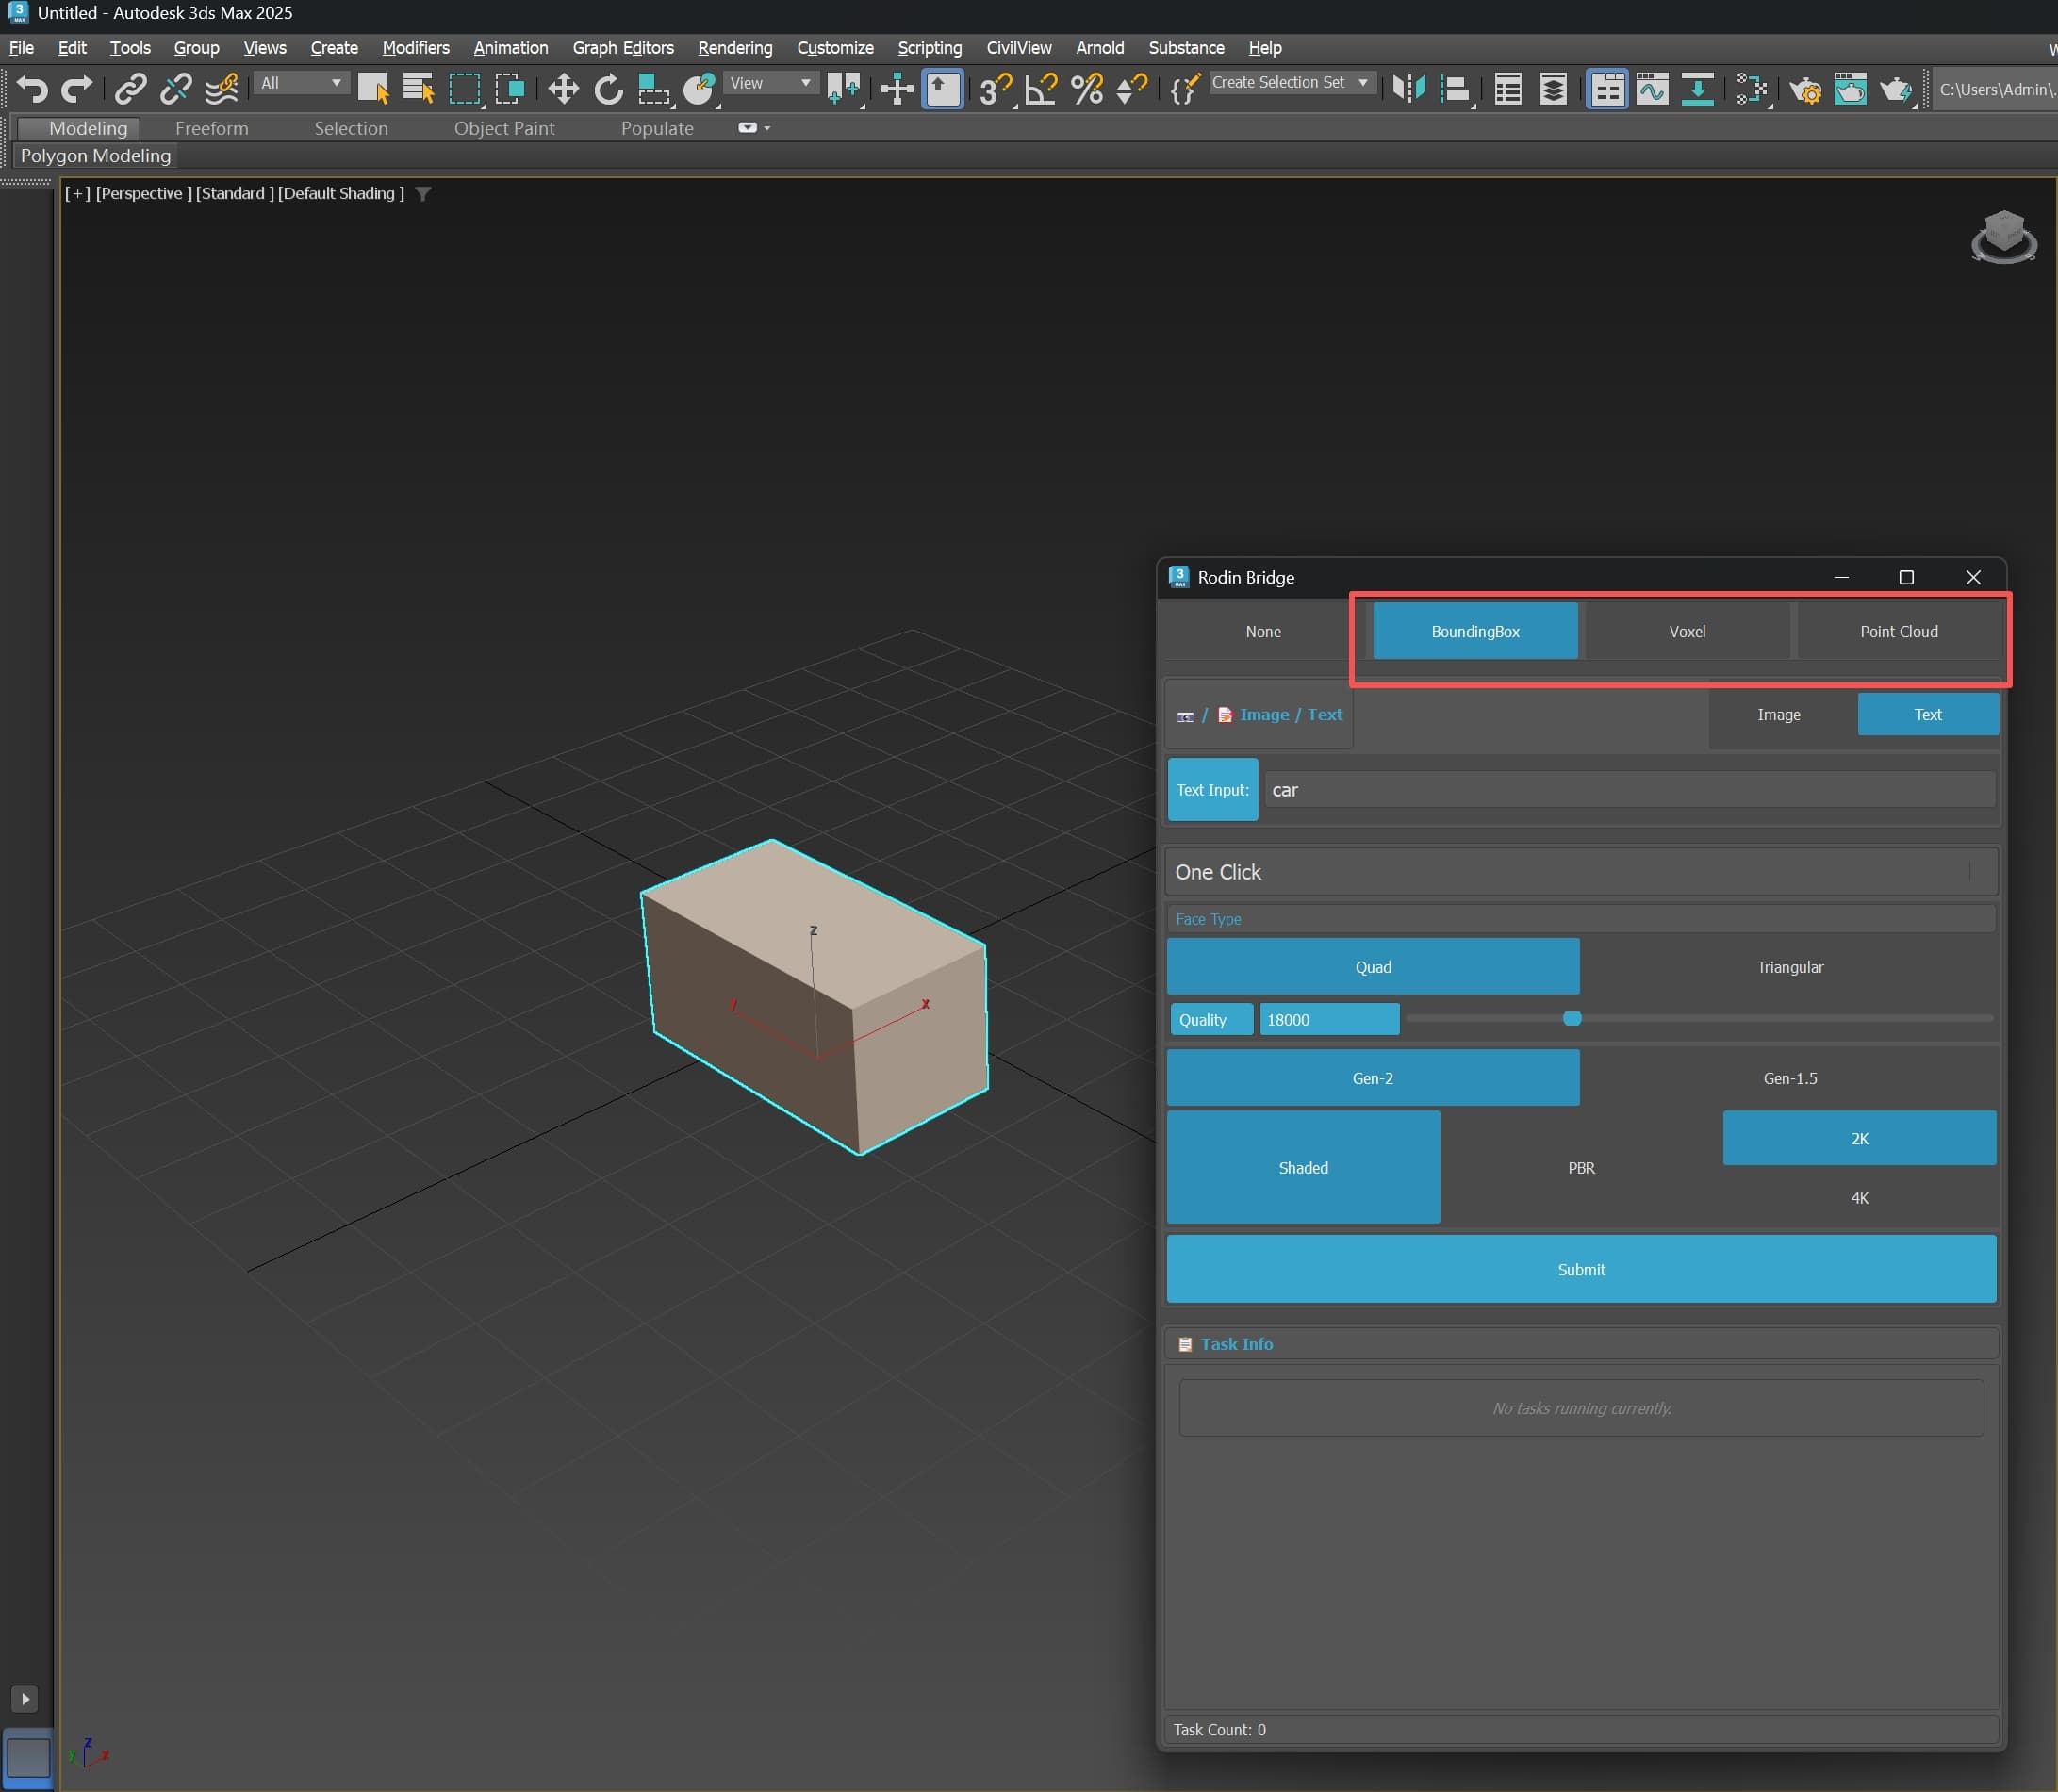Click the Mirror tool icon

click(1408, 89)
